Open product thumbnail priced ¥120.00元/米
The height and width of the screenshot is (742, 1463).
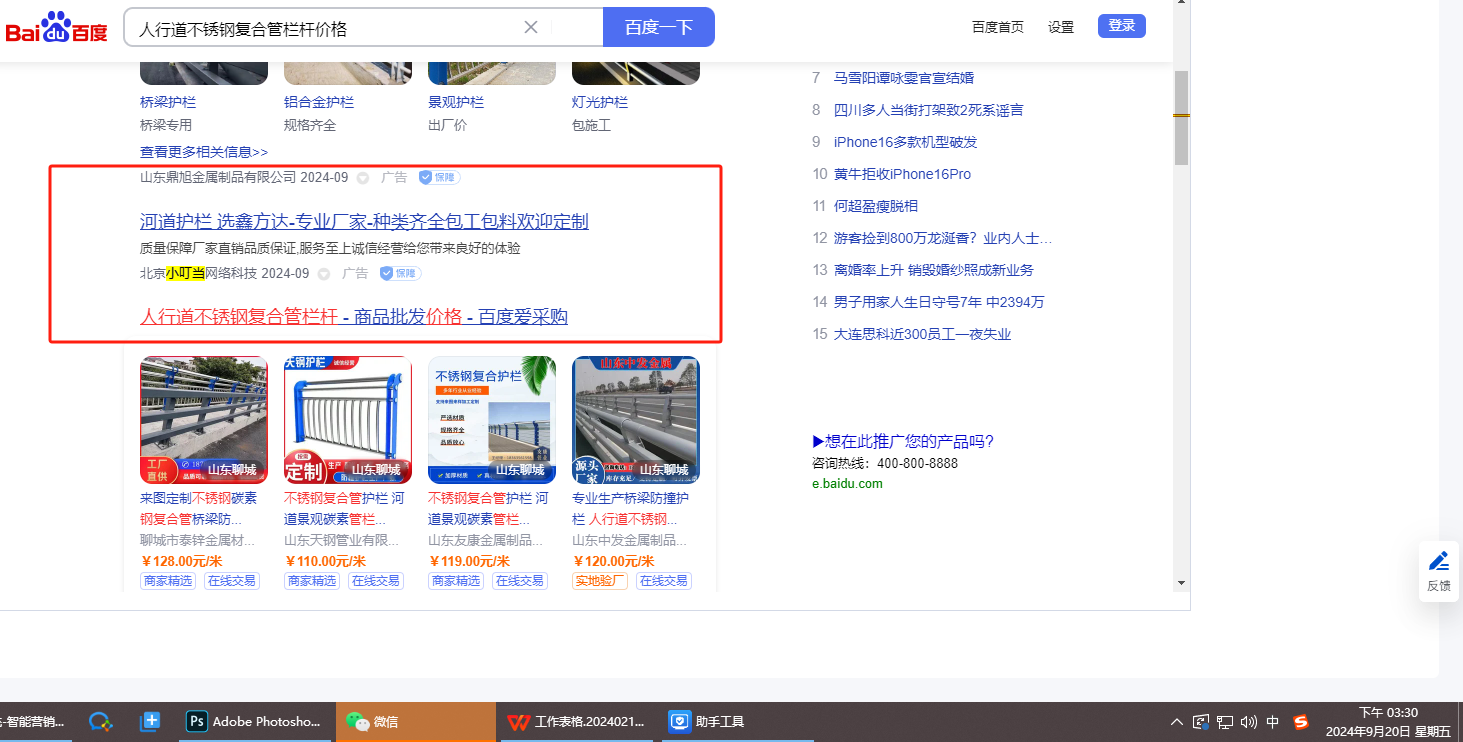pos(636,420)
